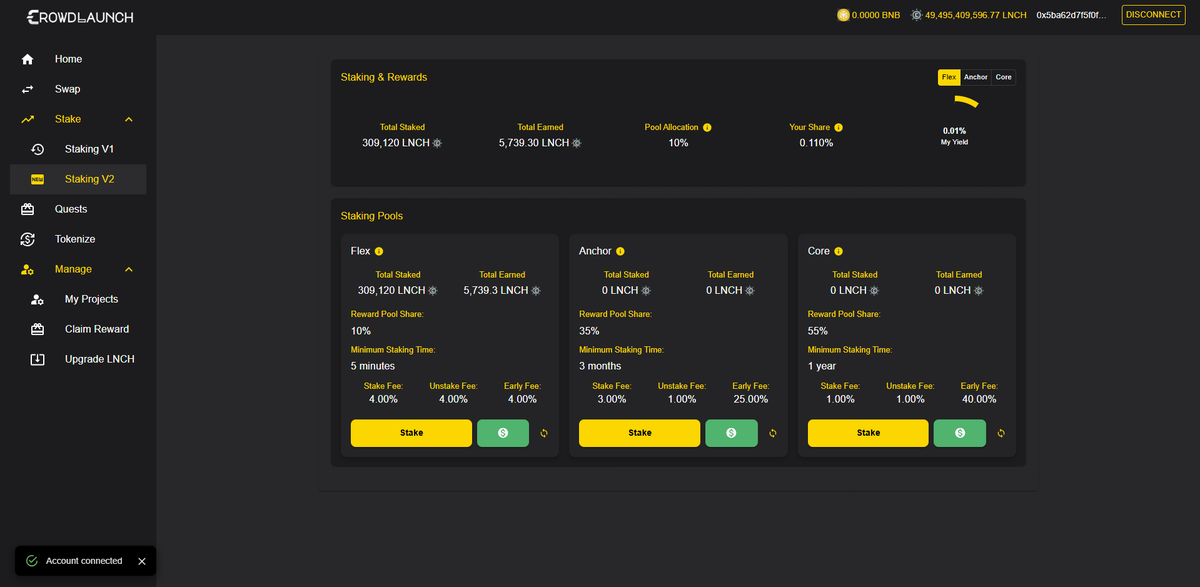The height and width of the screenshot is (587, 1200).
Task: Click the Core 1 year staking time
Action: [x=822, y=366]
